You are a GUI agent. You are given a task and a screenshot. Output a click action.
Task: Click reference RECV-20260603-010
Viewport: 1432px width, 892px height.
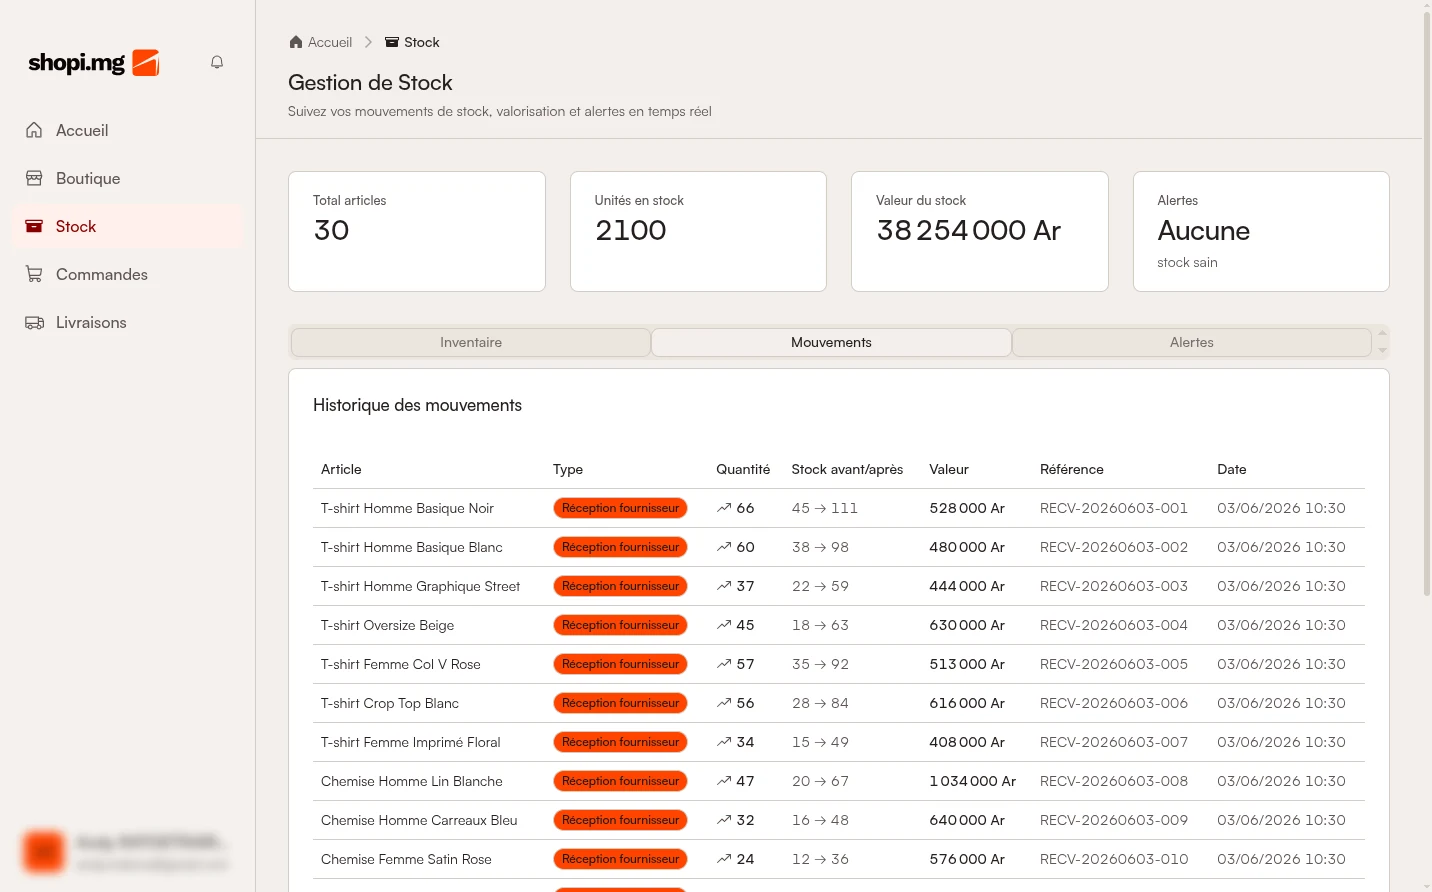point(1114,859)
